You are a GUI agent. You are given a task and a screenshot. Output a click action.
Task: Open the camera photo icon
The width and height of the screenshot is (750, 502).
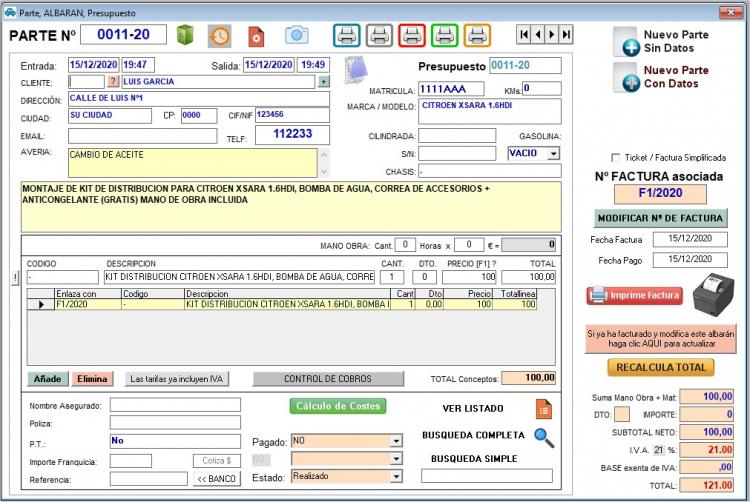(x=297, y=35)
